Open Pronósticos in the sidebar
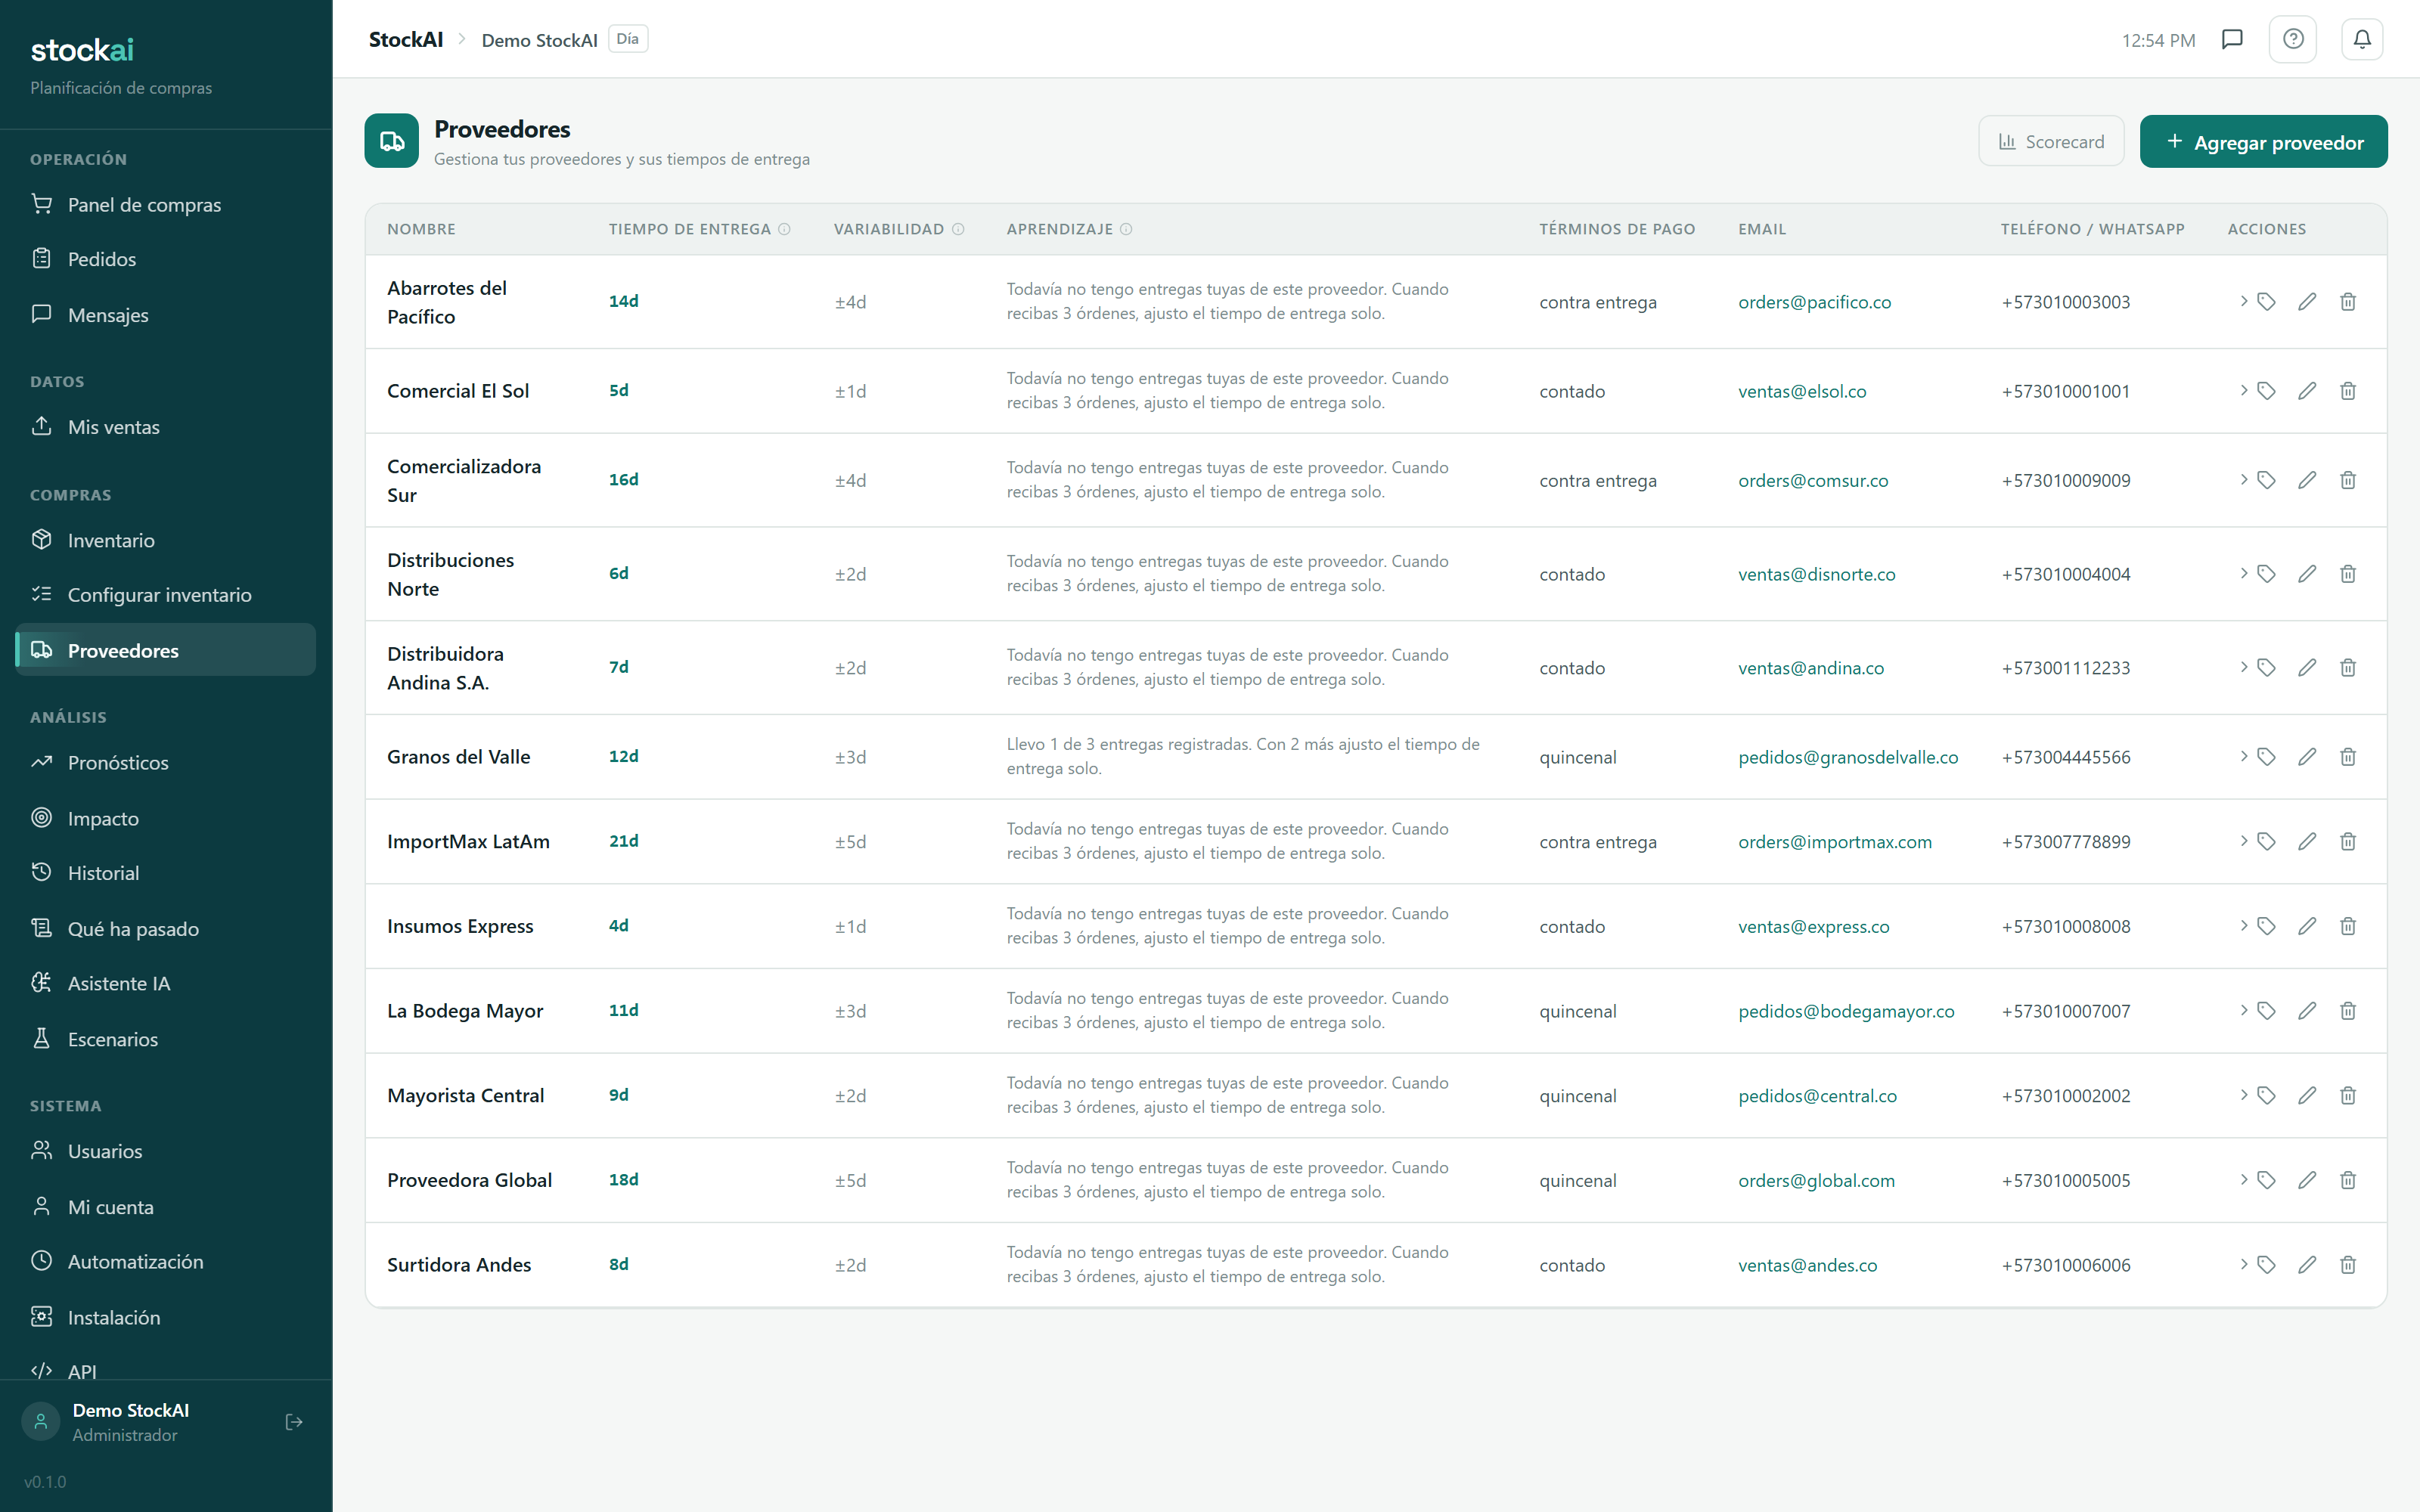The width and height of the screenshot is (2420, 1512). point(166,762)
